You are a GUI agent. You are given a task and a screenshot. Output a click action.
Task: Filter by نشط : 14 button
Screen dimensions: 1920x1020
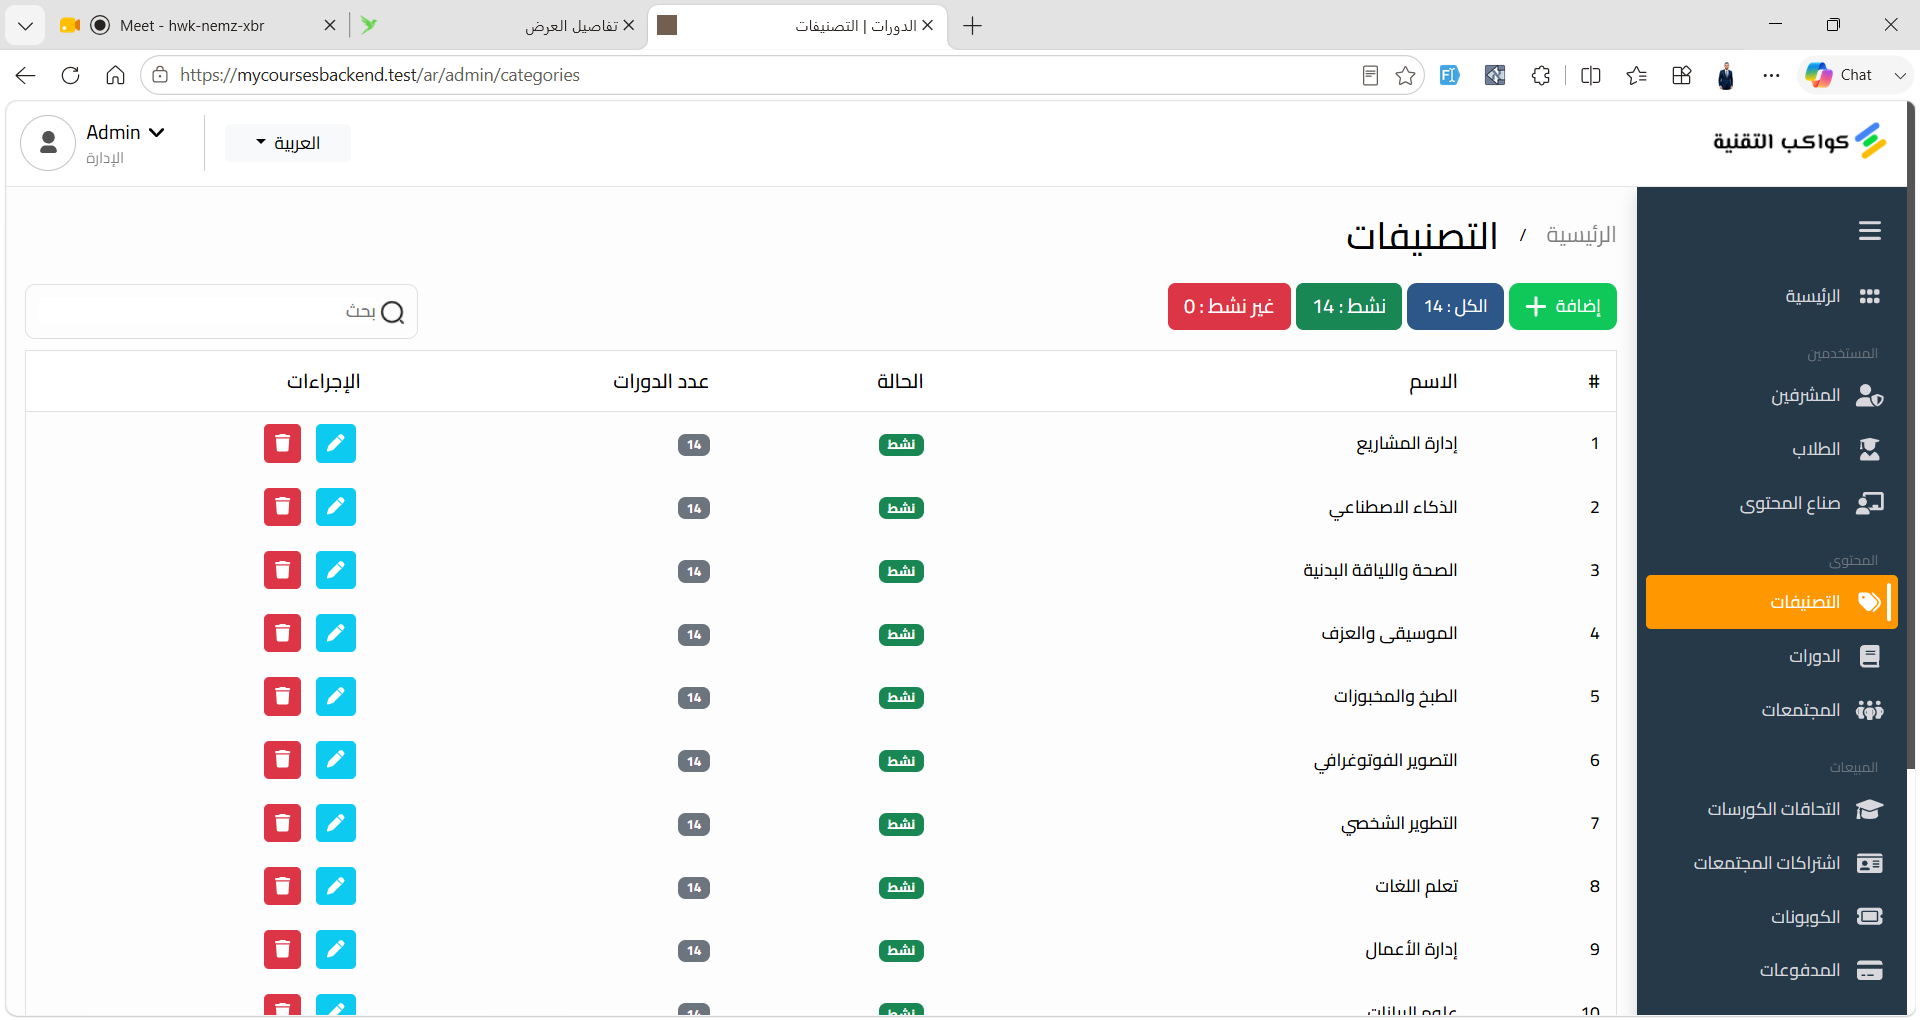coord(1349,306)
